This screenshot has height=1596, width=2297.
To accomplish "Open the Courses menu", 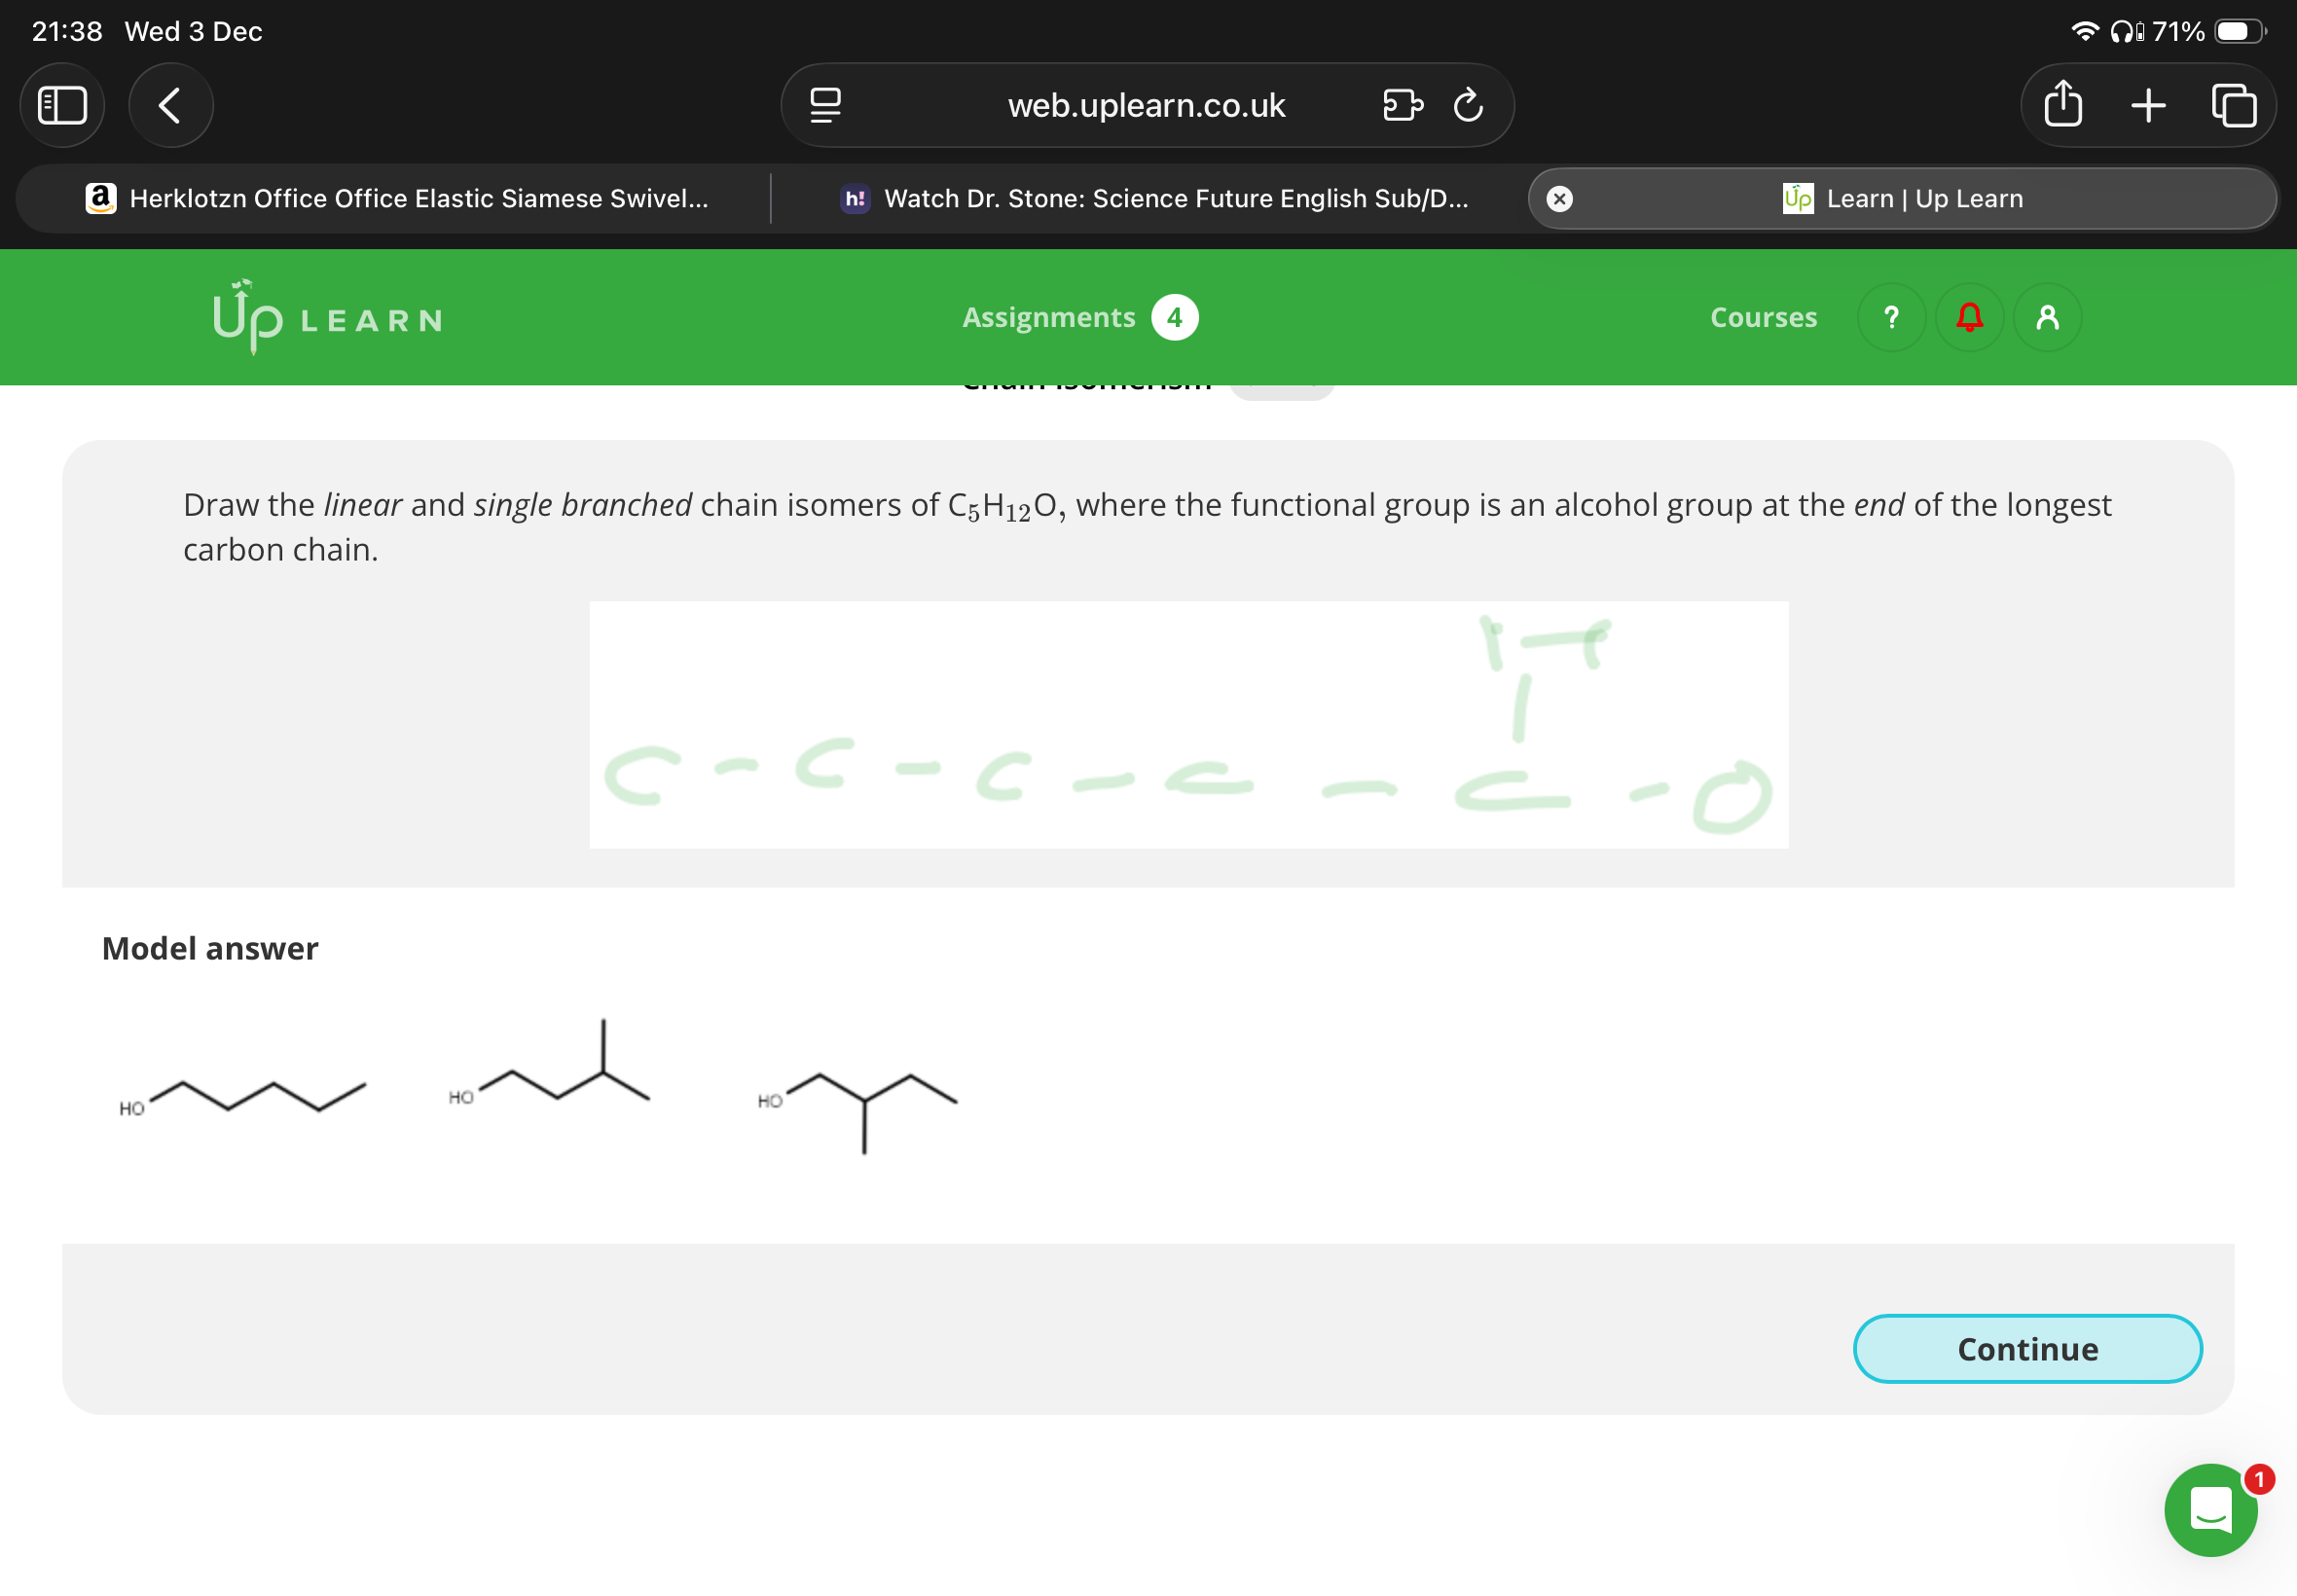I will tap(1763, 317).
